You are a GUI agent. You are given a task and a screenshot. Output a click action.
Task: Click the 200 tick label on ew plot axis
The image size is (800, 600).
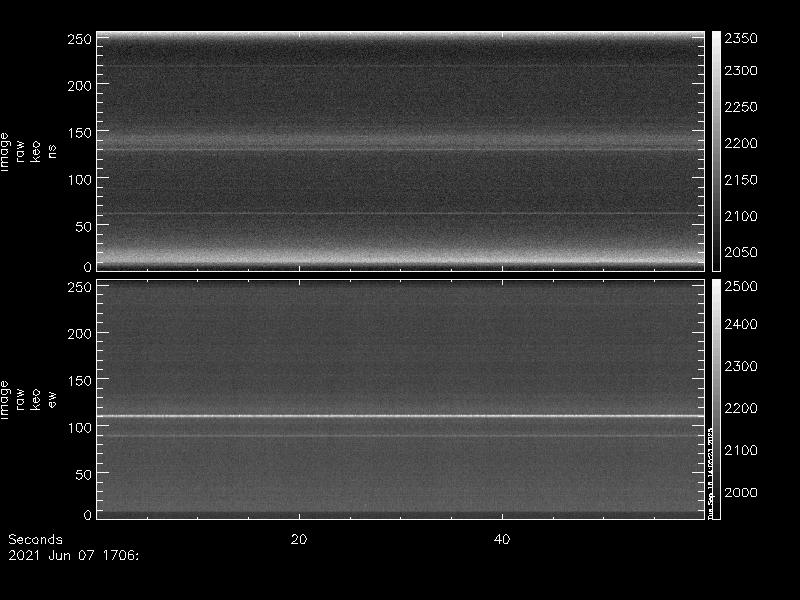(80, 334)
